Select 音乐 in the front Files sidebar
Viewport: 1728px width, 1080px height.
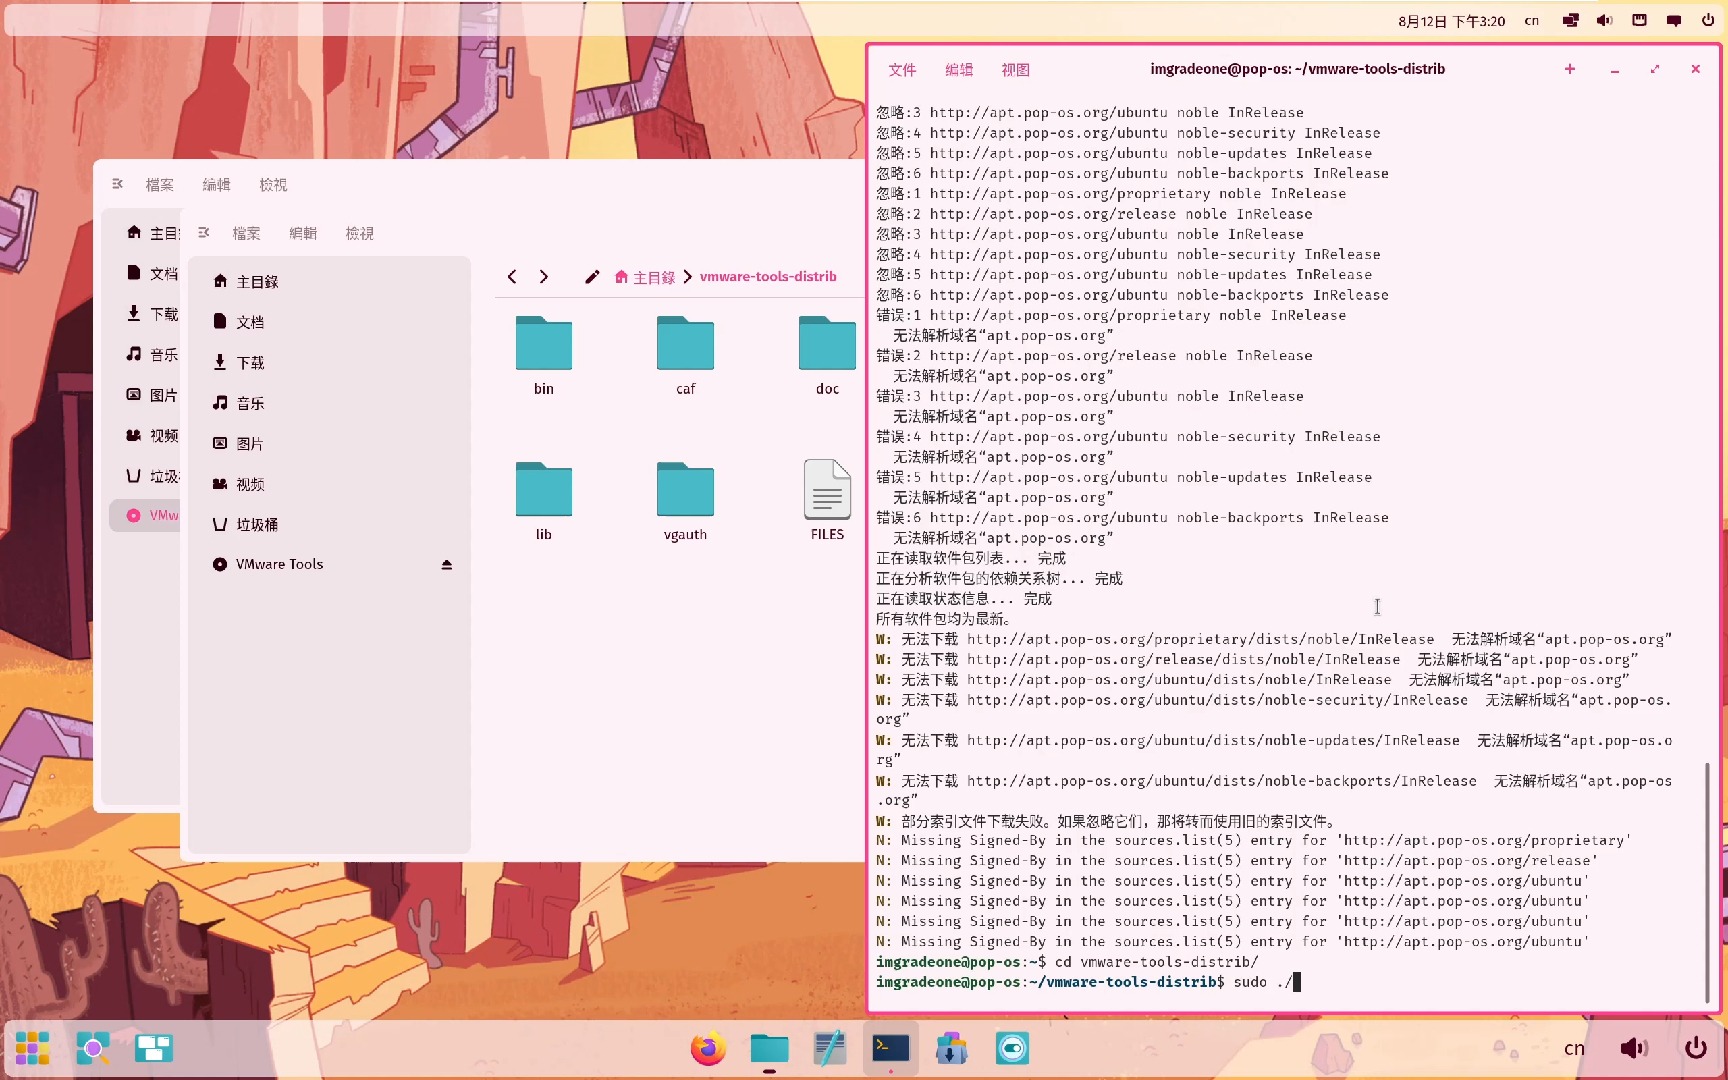(330, 403)
